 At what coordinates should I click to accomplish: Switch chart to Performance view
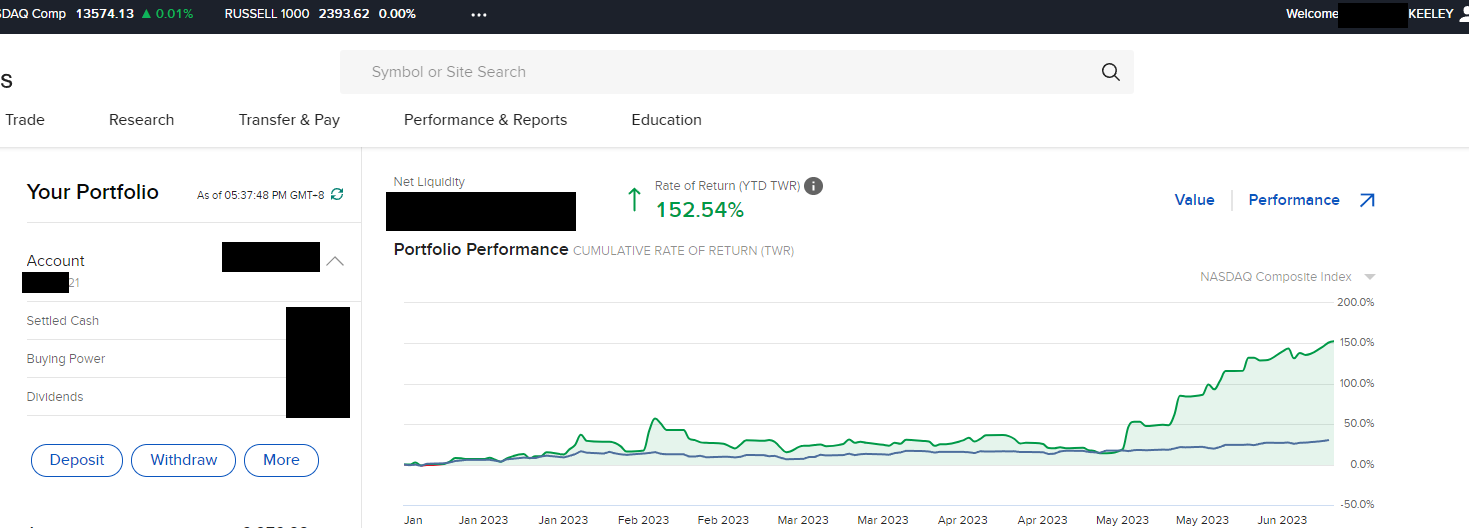point(1293,200)
